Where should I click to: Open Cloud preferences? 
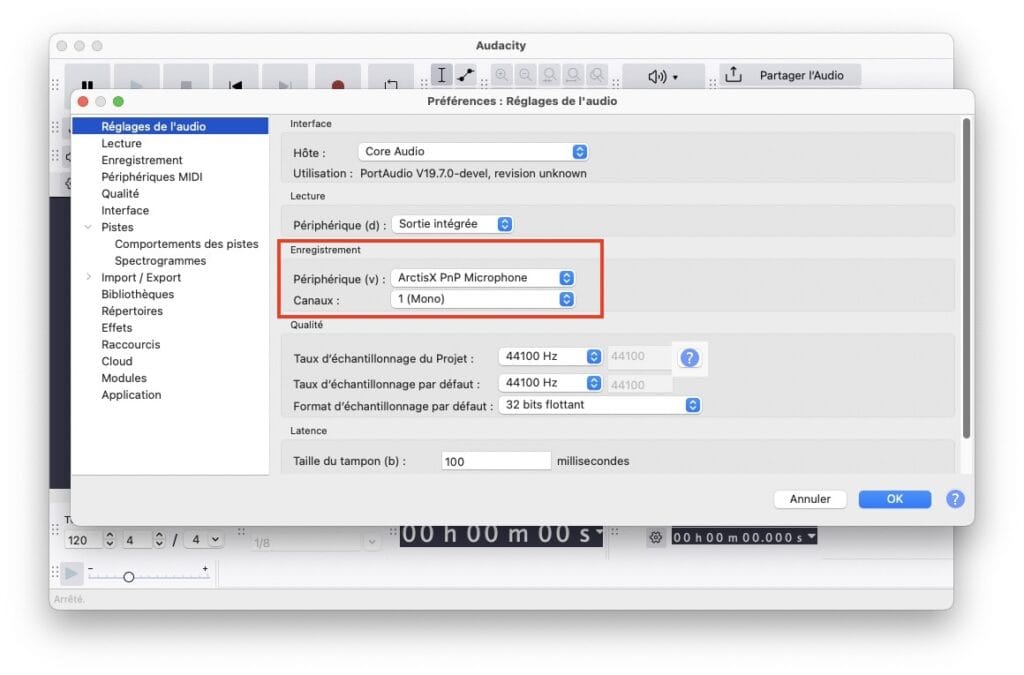pos(117,362)
